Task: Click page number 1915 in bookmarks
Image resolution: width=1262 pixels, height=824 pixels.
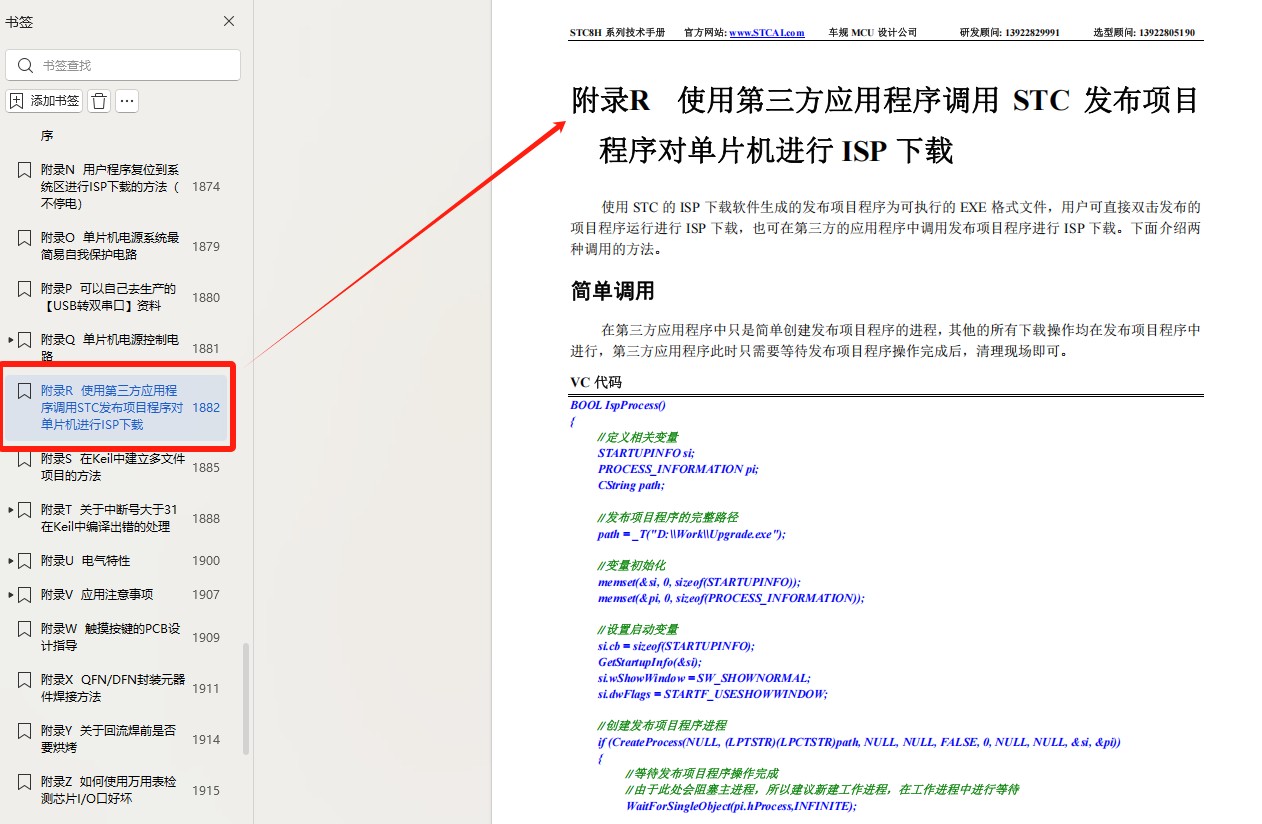Action: [x=206, y=790]
